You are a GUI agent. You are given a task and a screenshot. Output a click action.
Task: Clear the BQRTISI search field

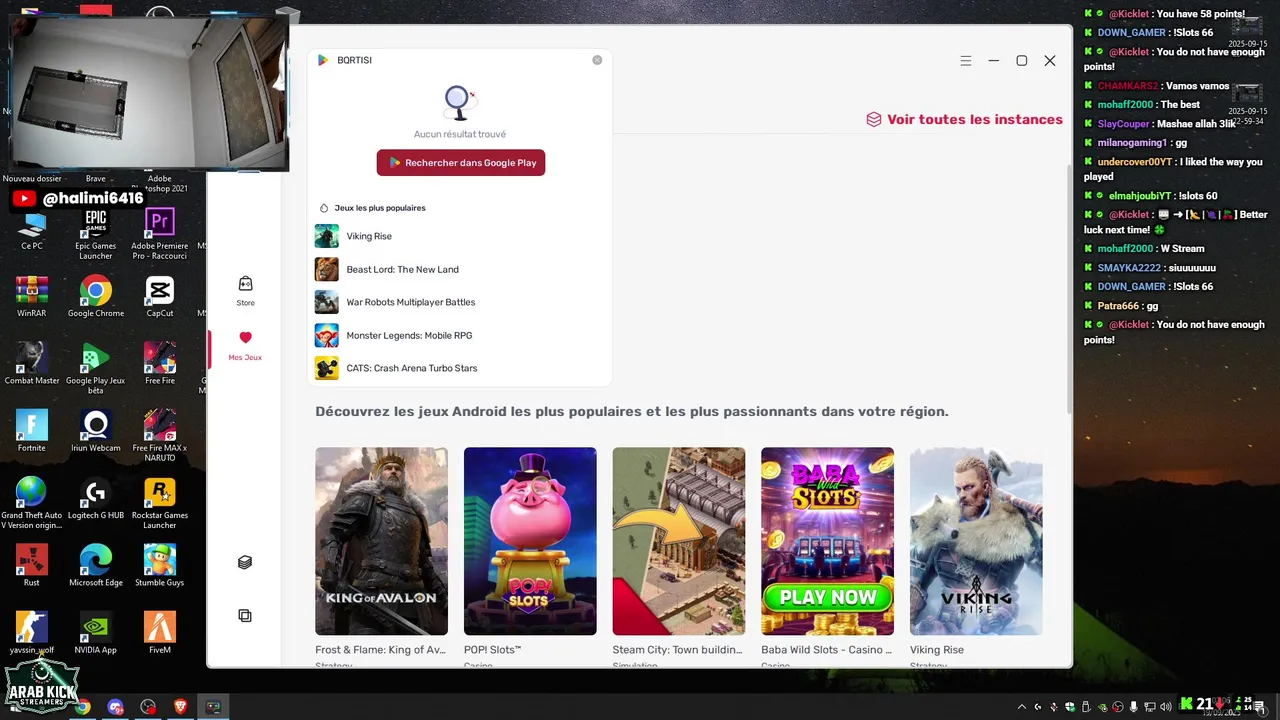597,60
